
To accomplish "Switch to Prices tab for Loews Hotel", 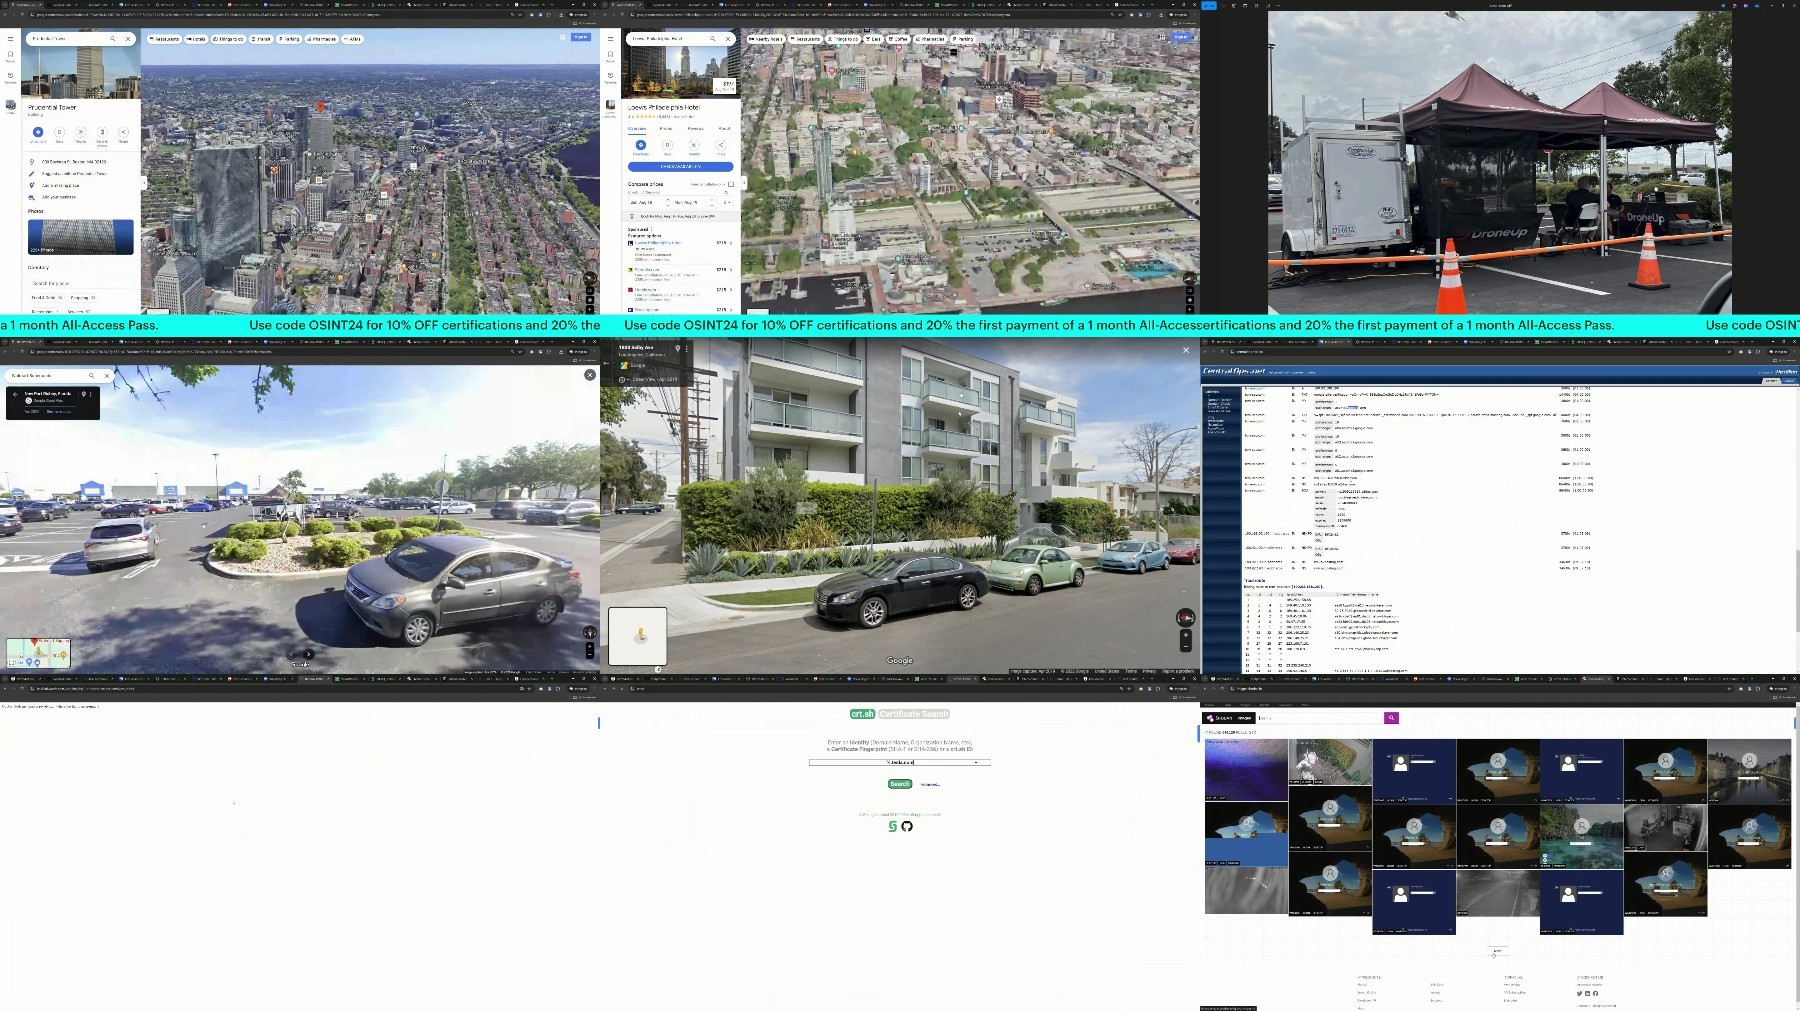I will click(x=666, y=128).
